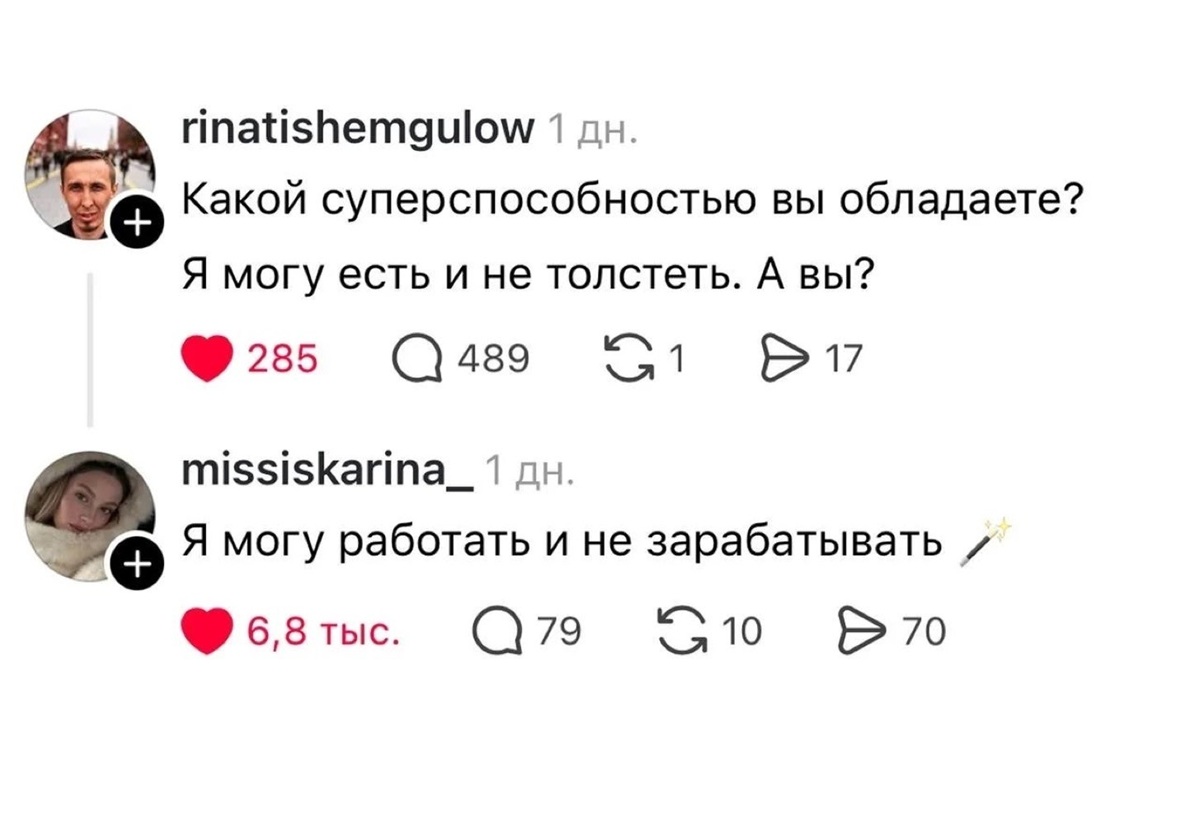Open reply text "Я могу работать и не зарабатывать"
The height and width of the screenshot is (824, 1200).
(561, 542)
